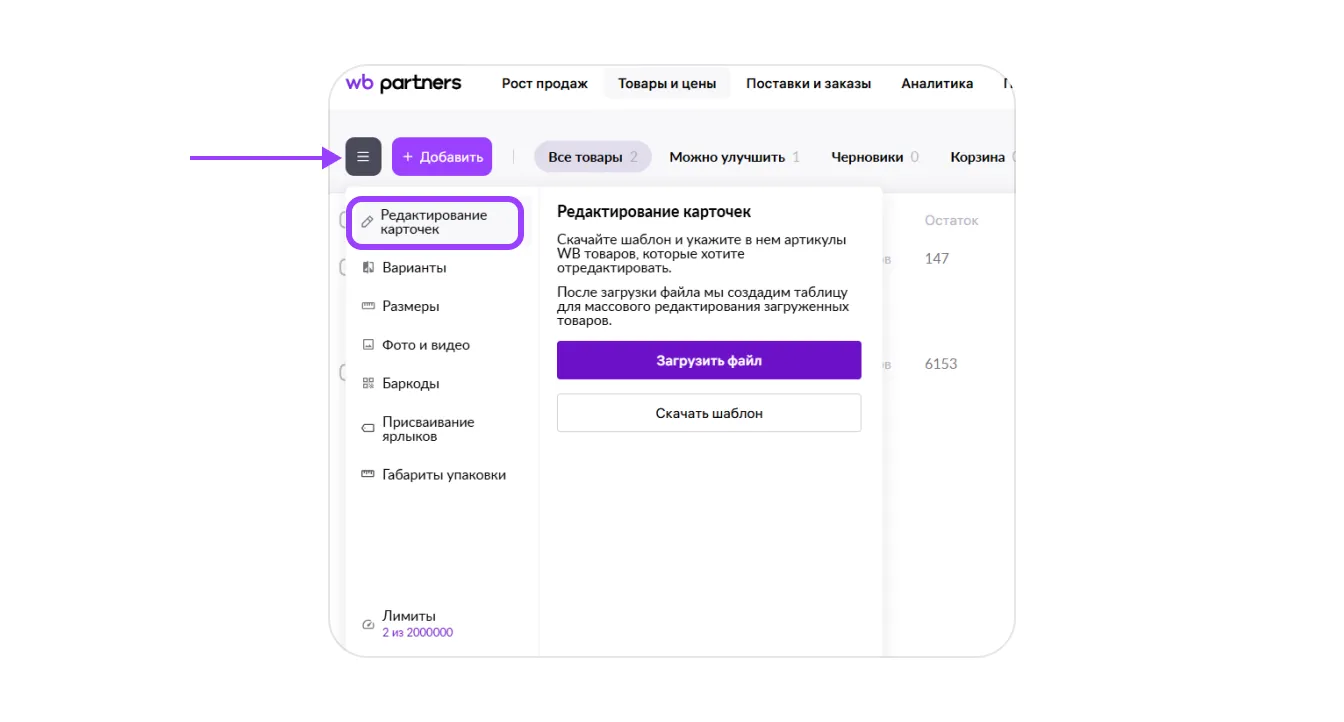Click the gauge icon next to Лимиты
This screenshot has height=722, width=1344.
pos(368,624)
